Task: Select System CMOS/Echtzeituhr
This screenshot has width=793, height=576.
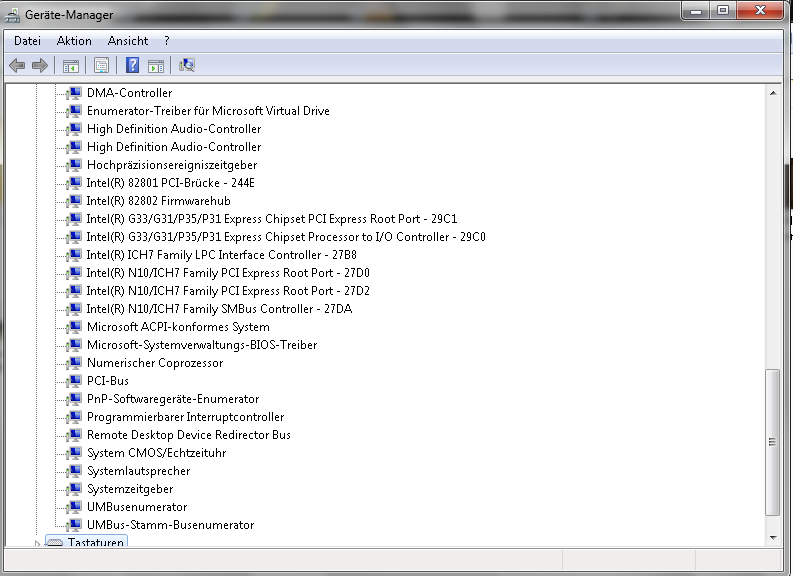Action: [x=156, y=453]
